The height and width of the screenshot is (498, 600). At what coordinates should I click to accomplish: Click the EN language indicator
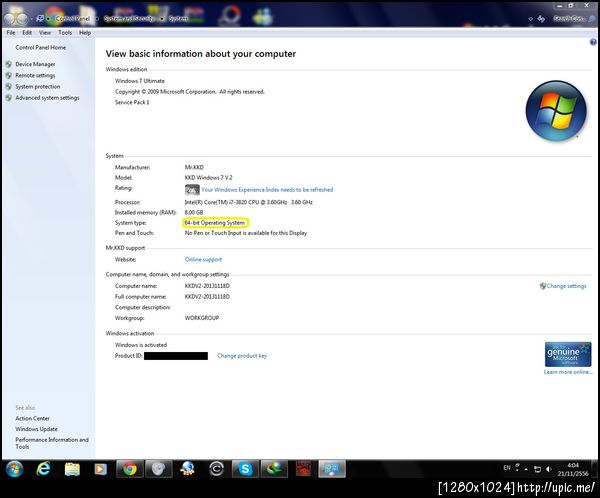(x=507, y=468)
